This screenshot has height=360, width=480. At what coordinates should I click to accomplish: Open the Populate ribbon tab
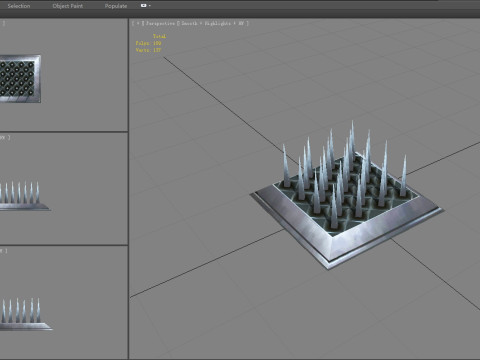coord(116,6)
